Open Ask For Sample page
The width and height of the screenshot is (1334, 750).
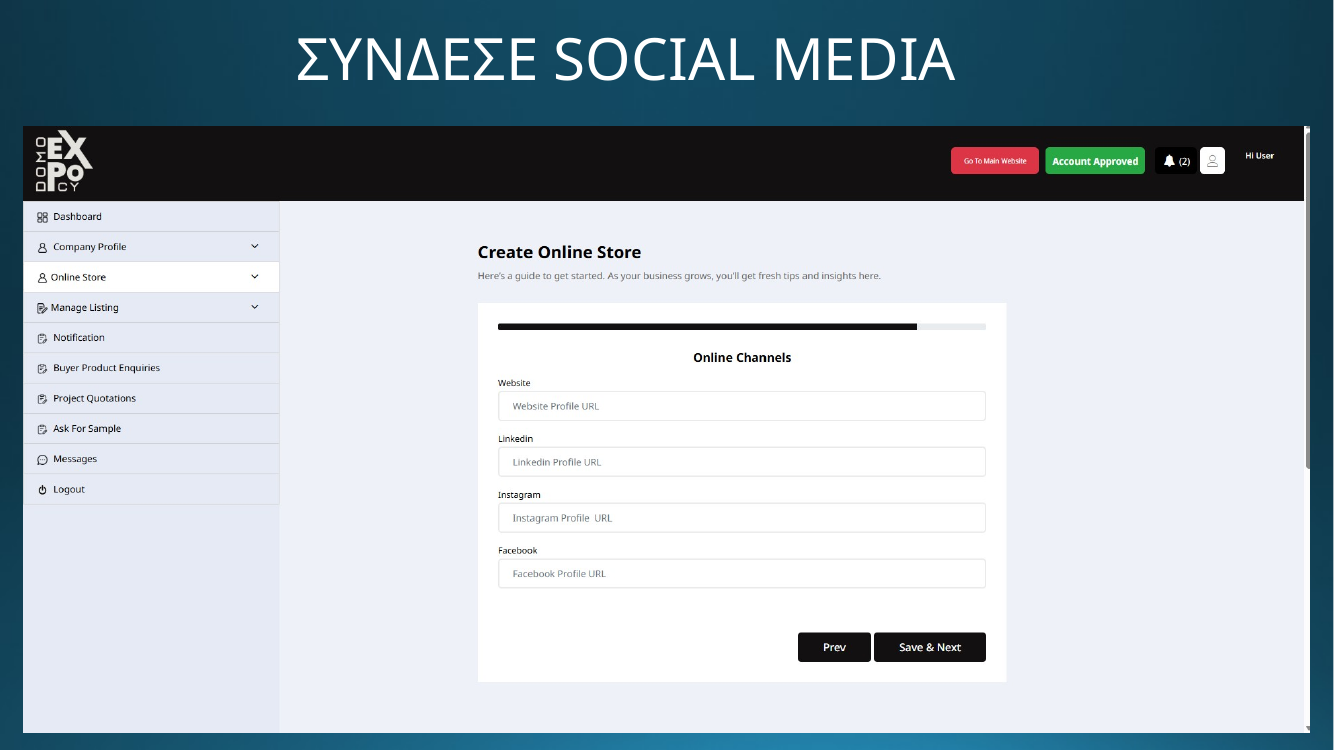click(151, 428)
